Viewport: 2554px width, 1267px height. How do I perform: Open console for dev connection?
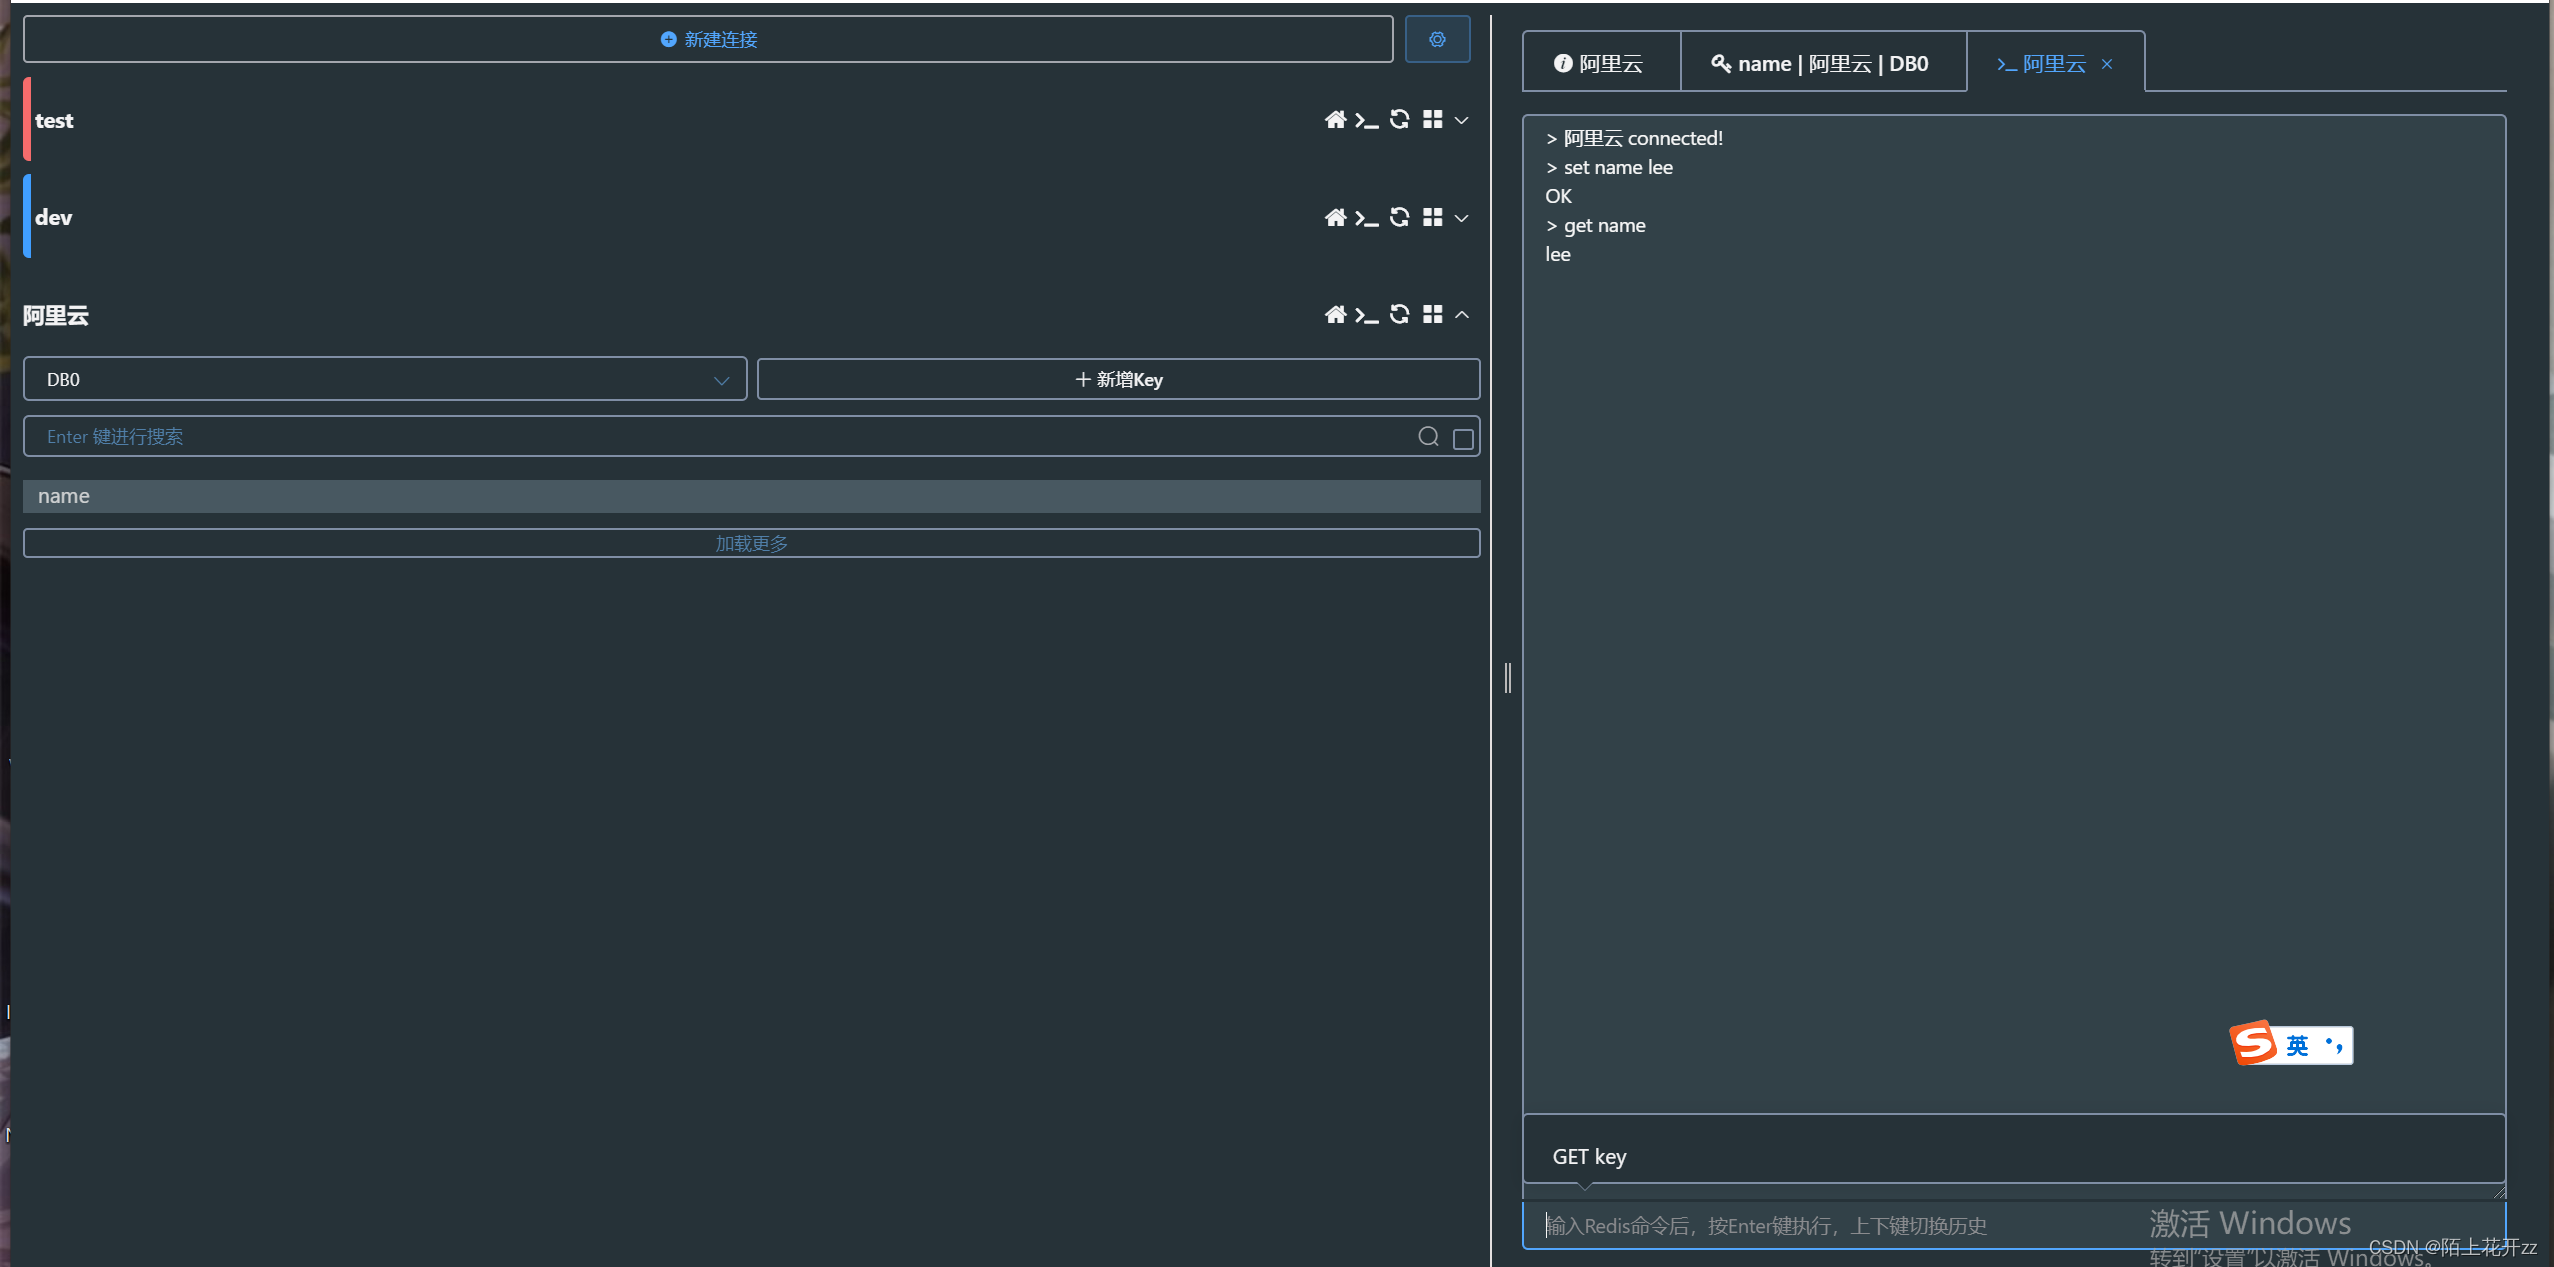pyautogui.click(x=1367, y=217)
